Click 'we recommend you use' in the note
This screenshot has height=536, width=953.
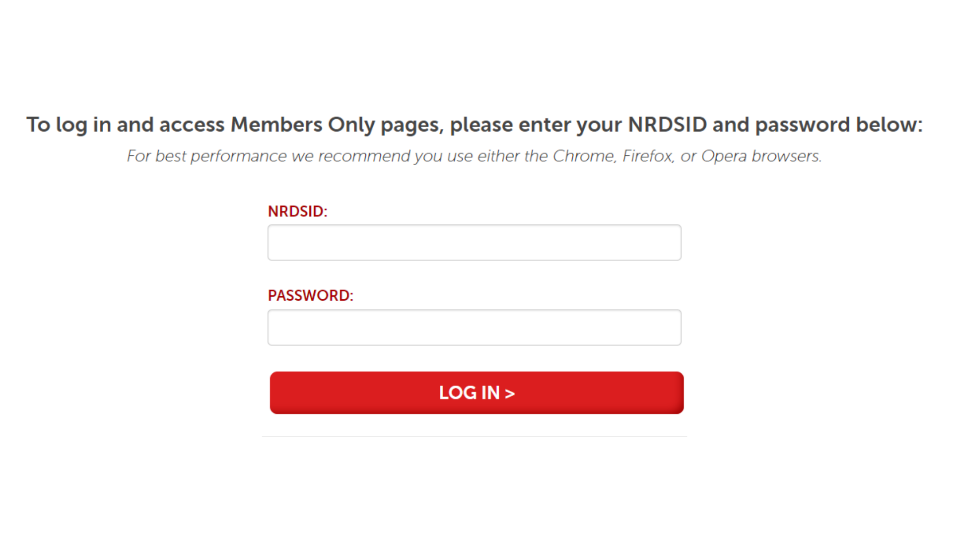click(350, 157)
